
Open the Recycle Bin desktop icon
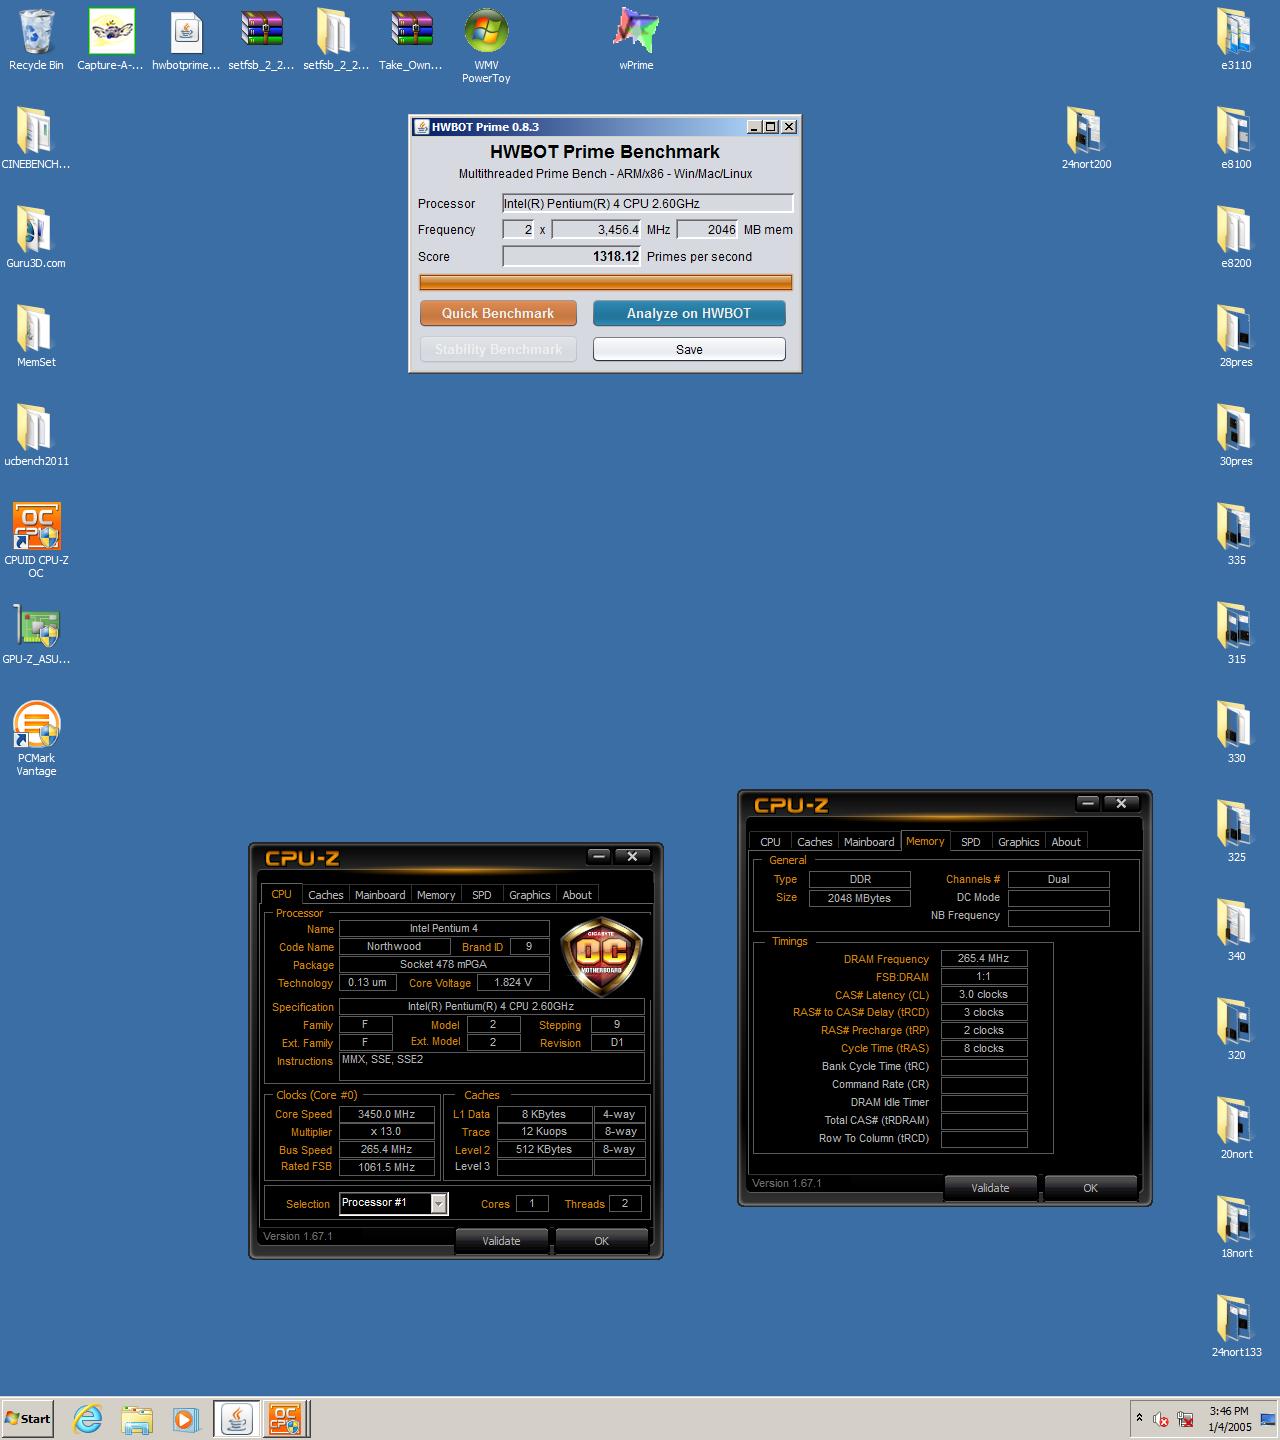click(x=36, y=40)
